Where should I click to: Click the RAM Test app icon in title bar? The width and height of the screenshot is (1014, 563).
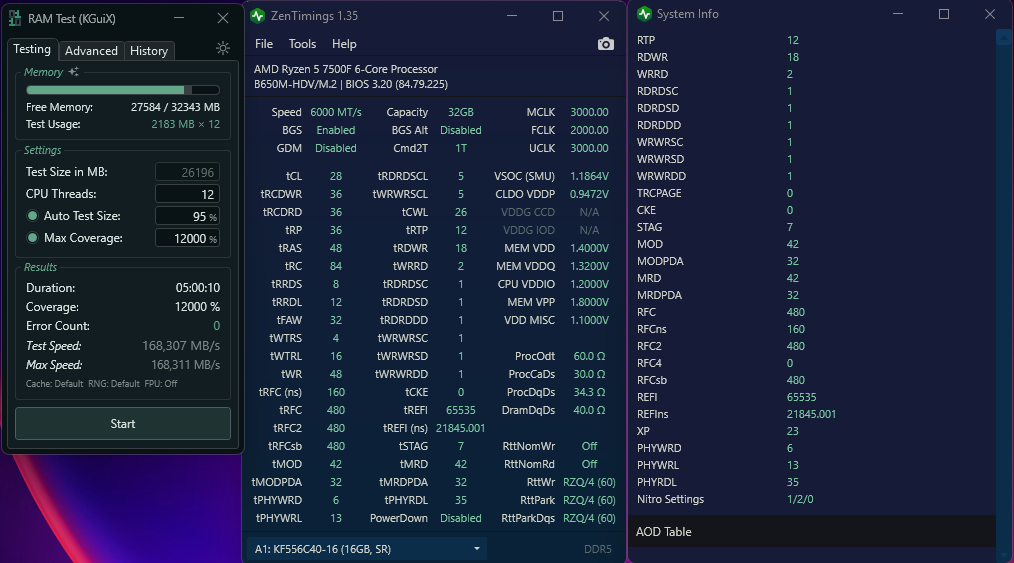click(x=15, y=18)
